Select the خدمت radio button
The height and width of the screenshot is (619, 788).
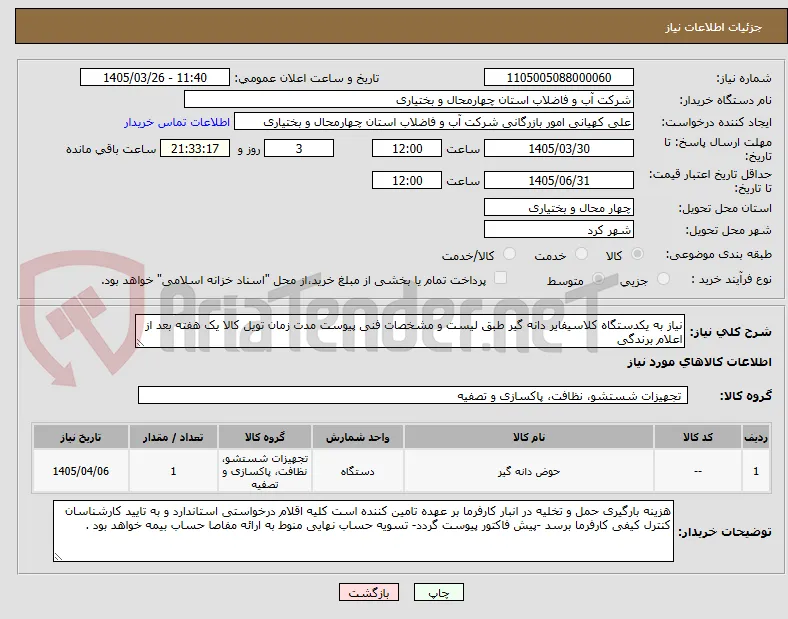point(581,254)
